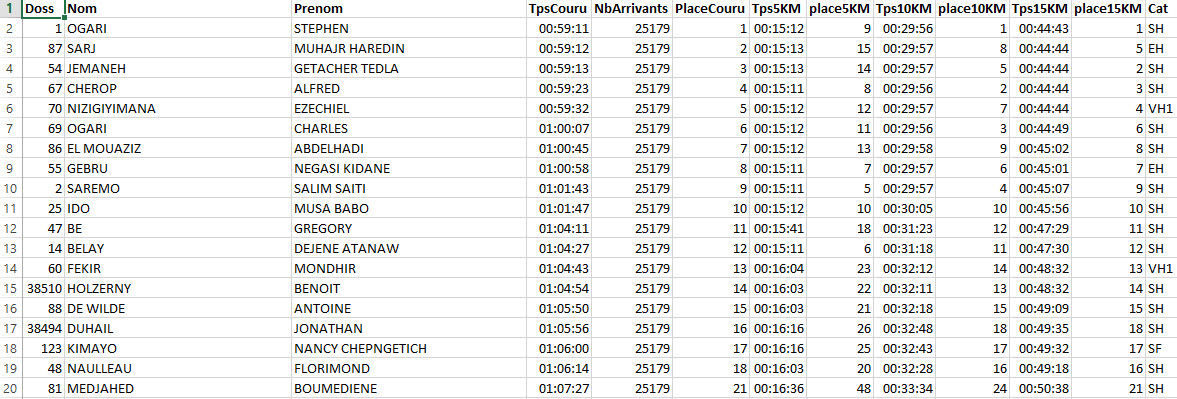Select the EL MOUAZIZ cell
The height and width of the screenshot is (399, 1177).
pos(179,148)
